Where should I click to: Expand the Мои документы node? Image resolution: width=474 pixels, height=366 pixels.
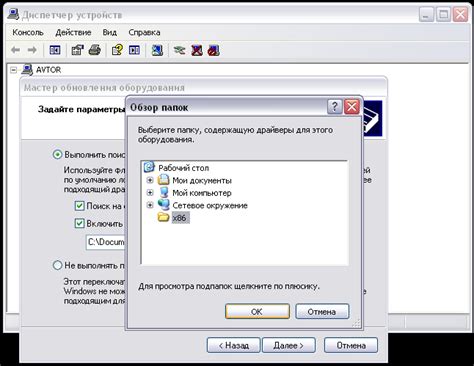click(150, 180)
